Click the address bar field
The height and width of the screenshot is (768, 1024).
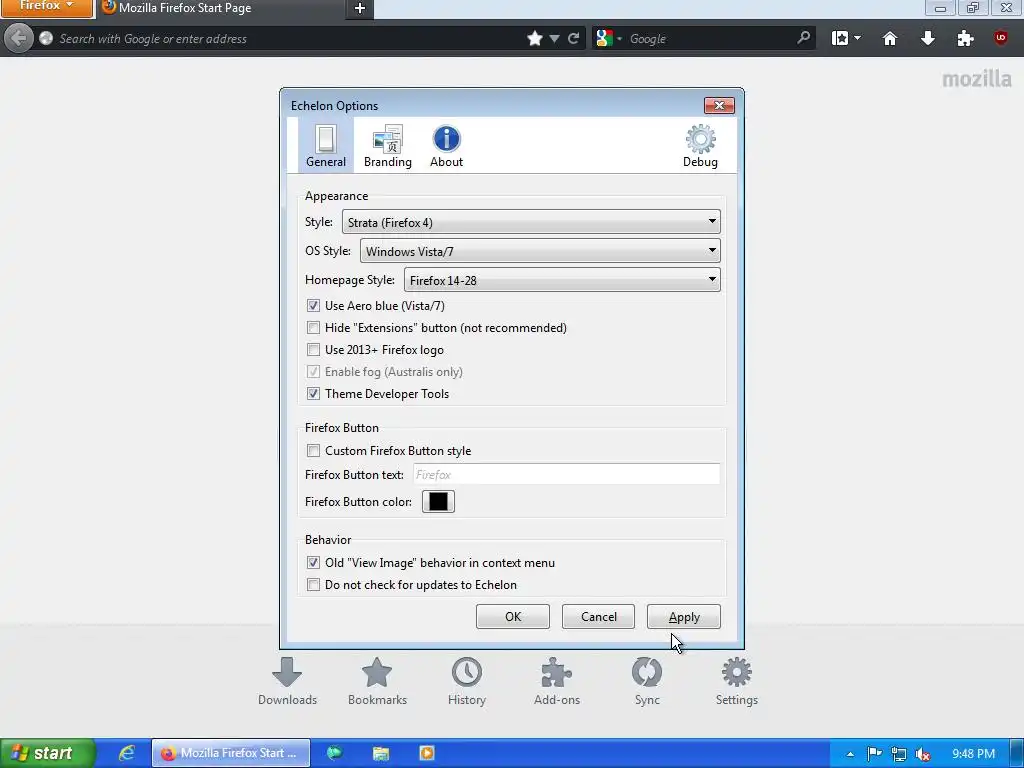coord(287,39)
